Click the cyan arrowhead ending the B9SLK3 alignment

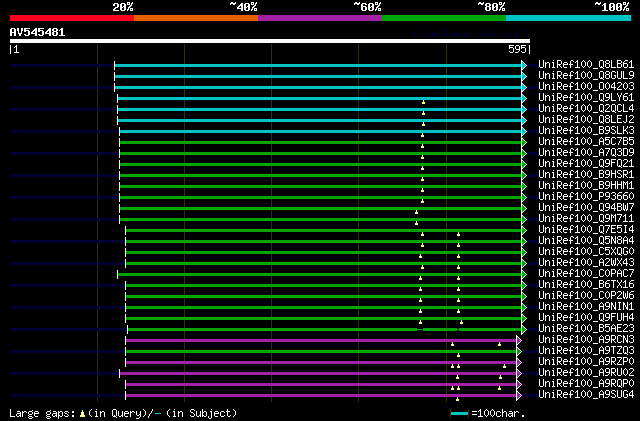pyautogui.click(x=524, y=131)
